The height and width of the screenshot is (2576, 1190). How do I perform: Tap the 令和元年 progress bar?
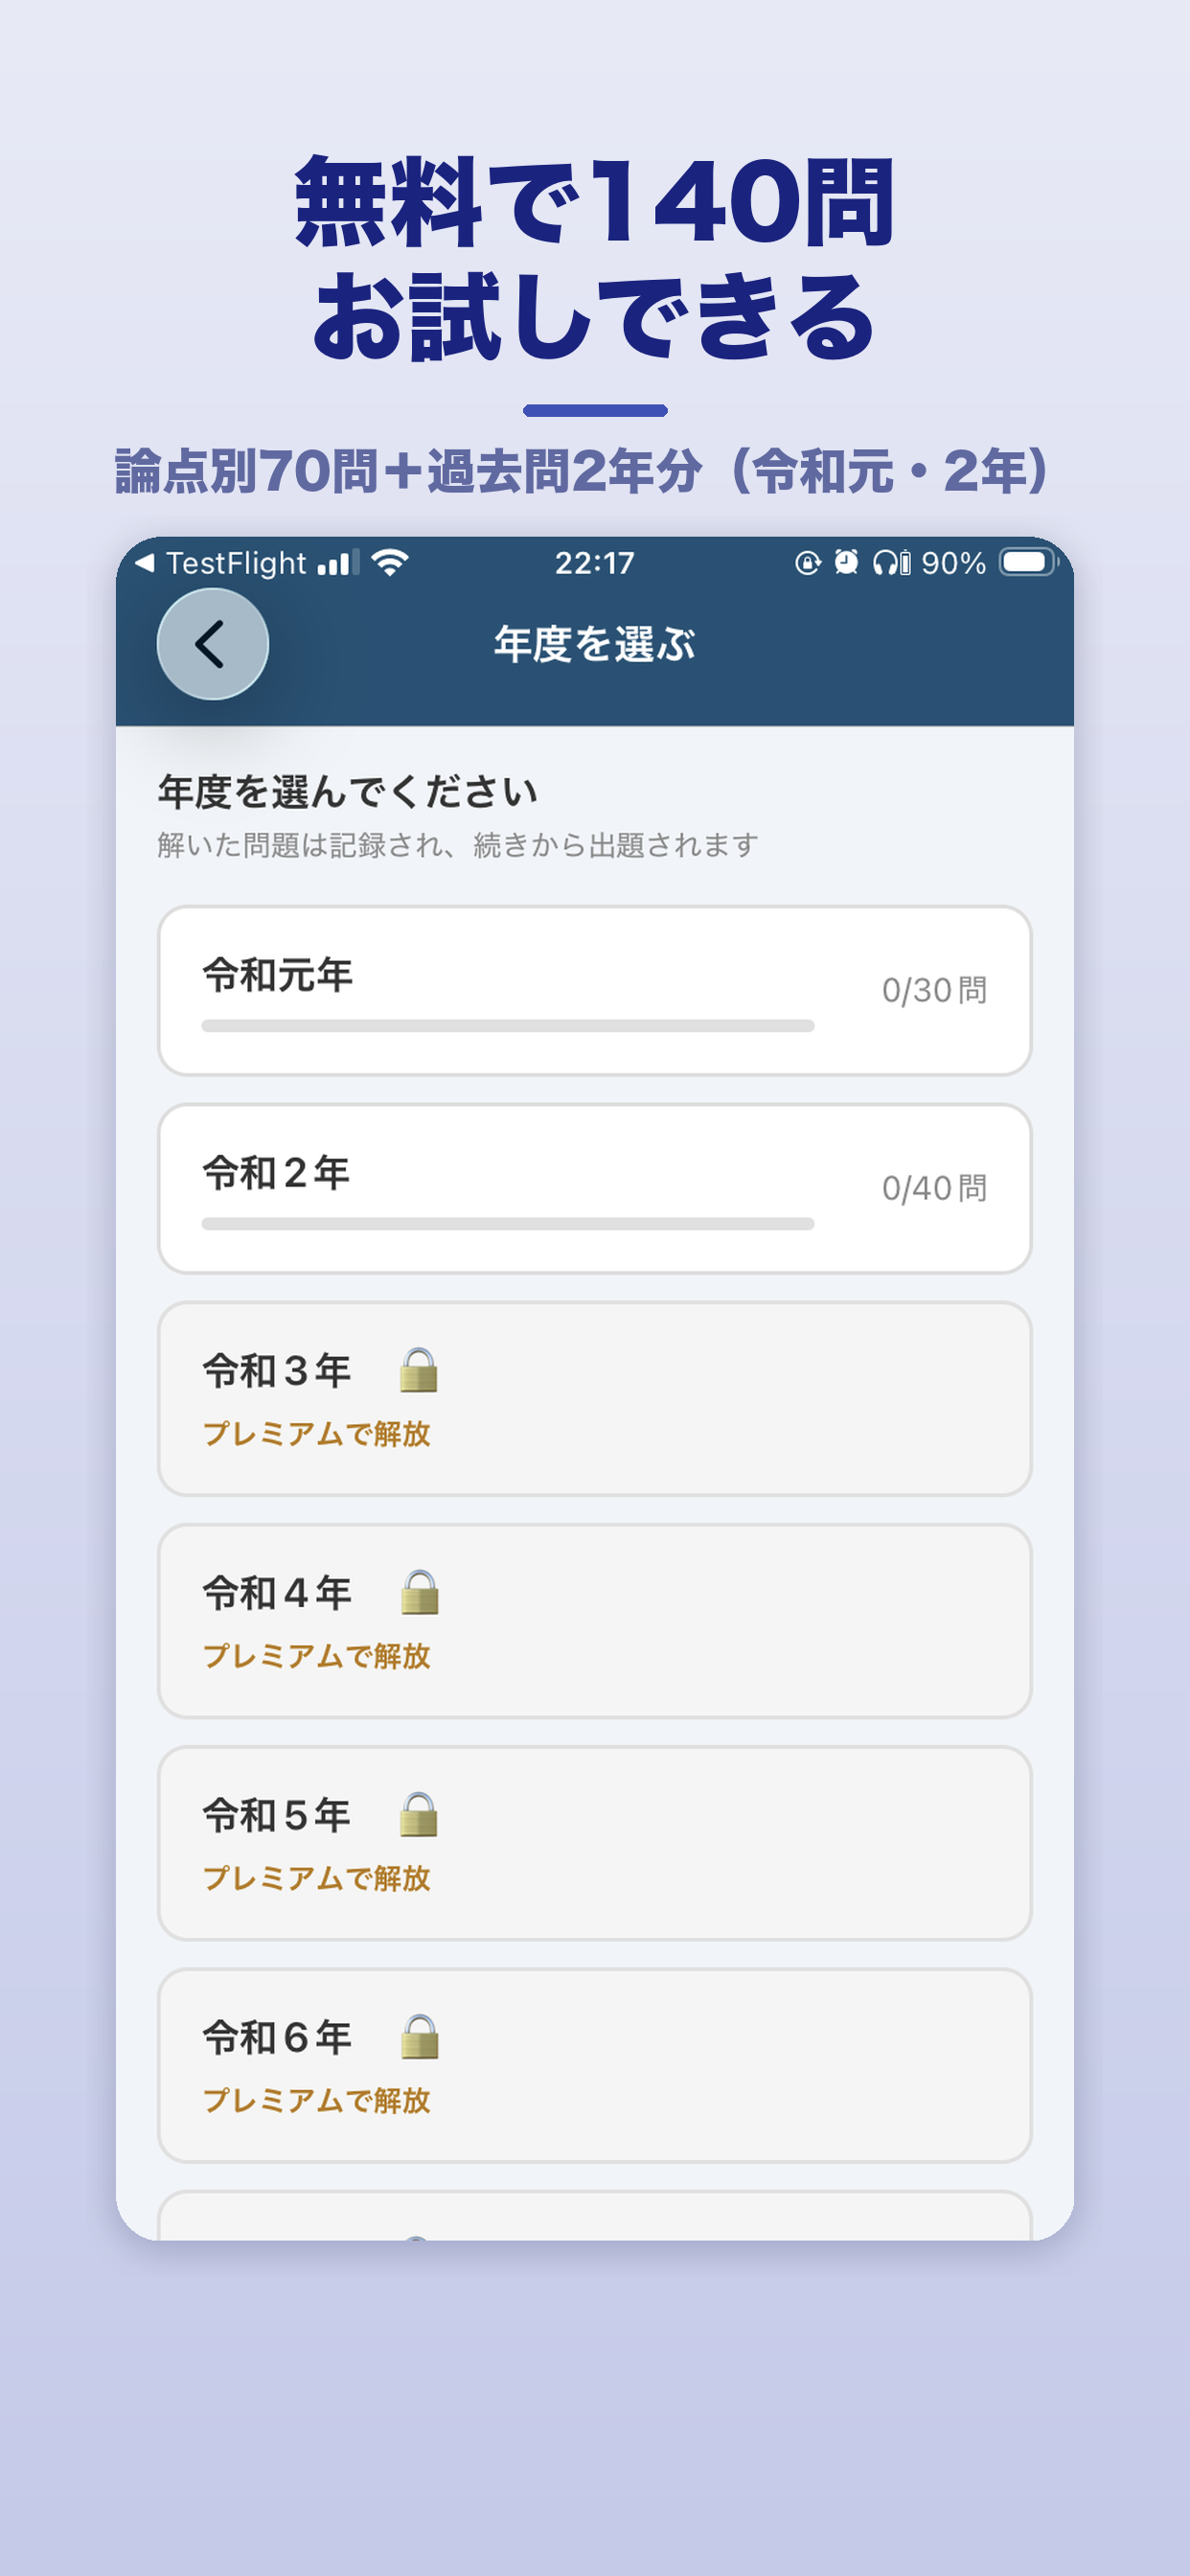coord(508,1026)
